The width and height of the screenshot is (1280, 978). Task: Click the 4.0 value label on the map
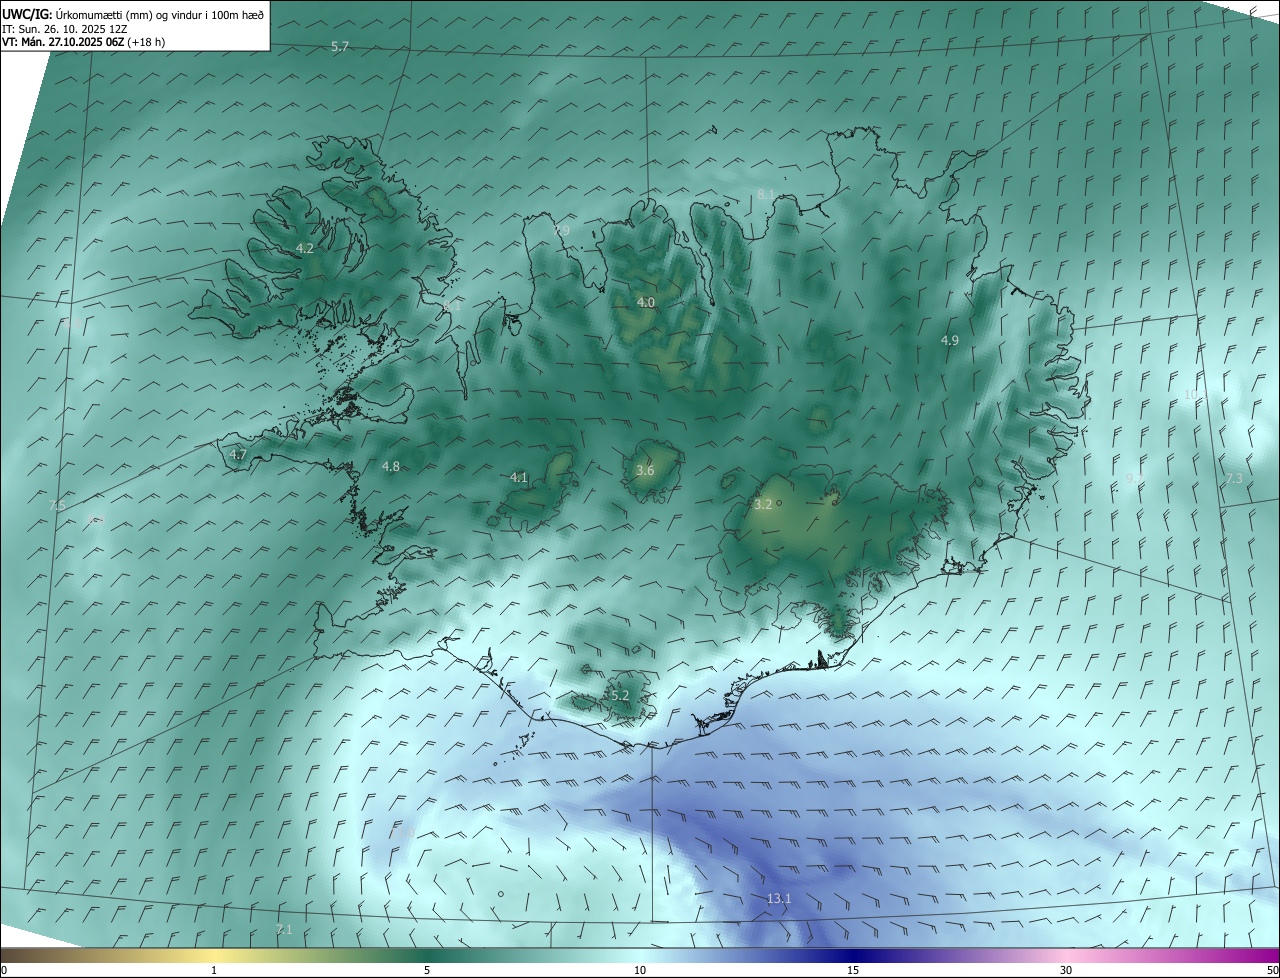coord(646,302)
